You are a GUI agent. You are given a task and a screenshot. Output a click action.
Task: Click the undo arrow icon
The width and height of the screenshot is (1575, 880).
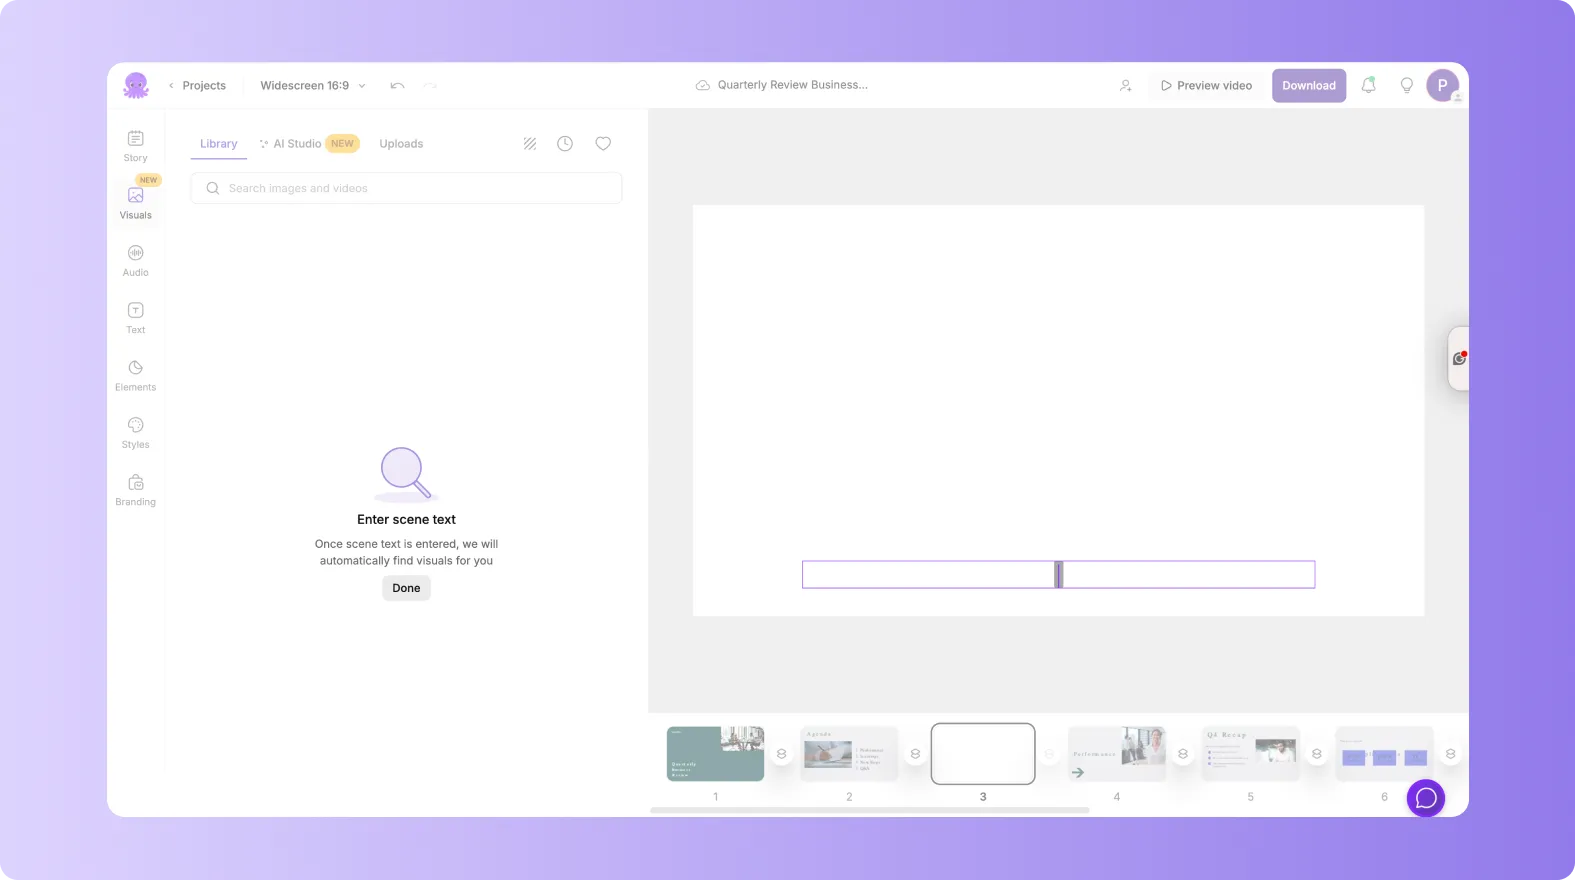[397, 86]
